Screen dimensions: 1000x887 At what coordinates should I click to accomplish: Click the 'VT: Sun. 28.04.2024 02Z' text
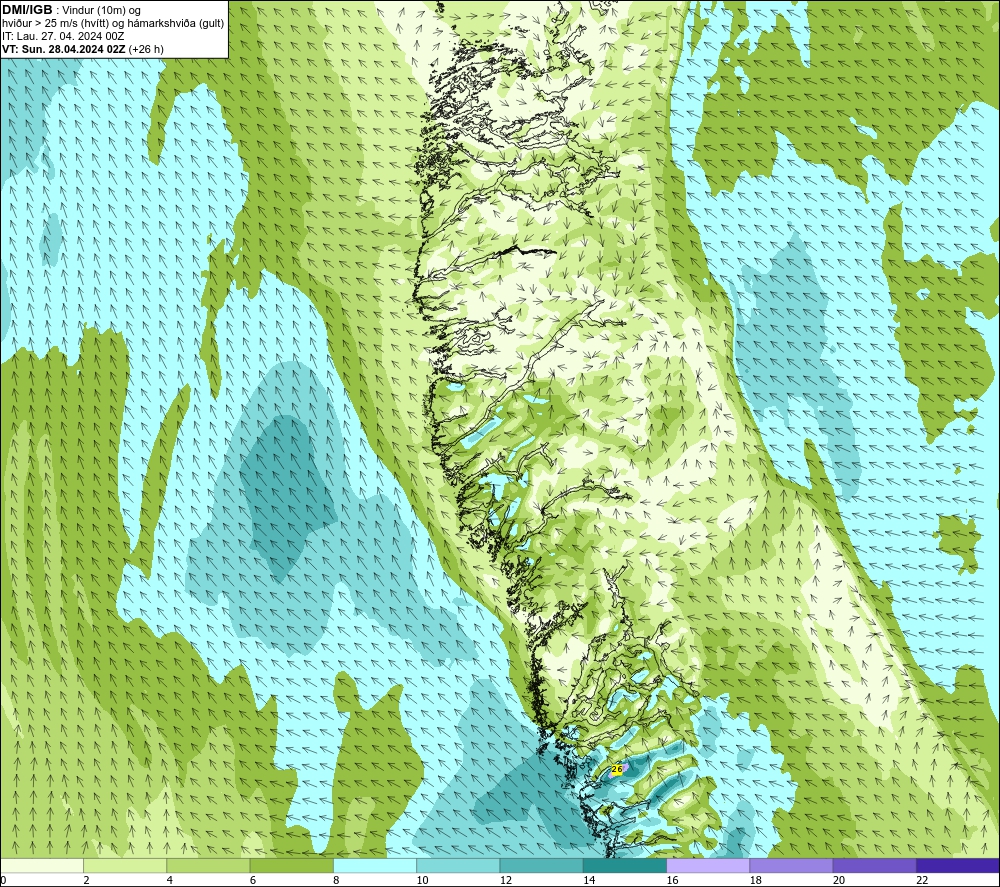[64, 49]
